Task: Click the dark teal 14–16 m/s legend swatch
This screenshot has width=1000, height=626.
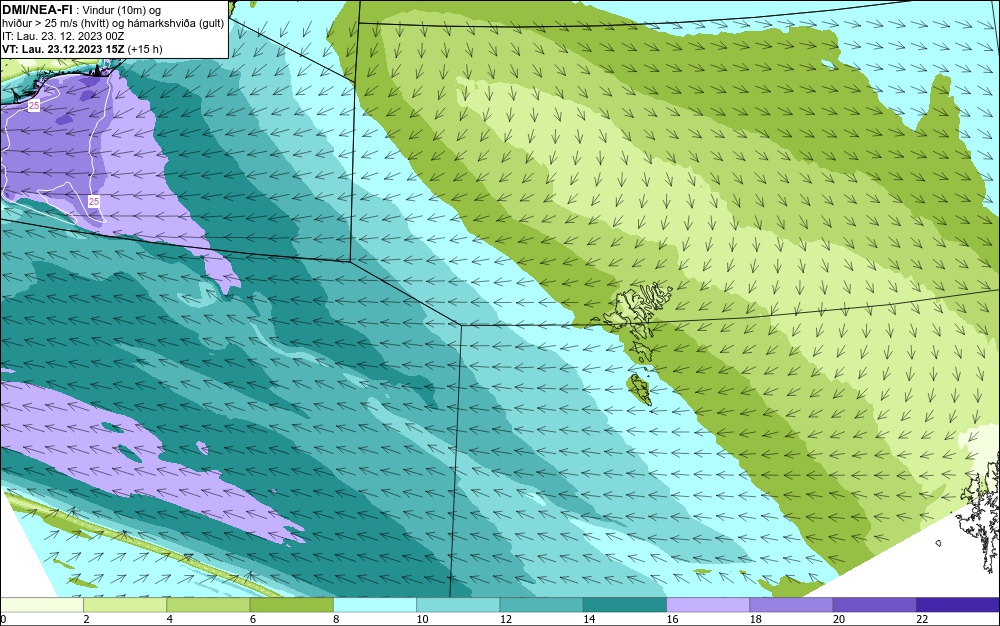Action: (625, 605)
